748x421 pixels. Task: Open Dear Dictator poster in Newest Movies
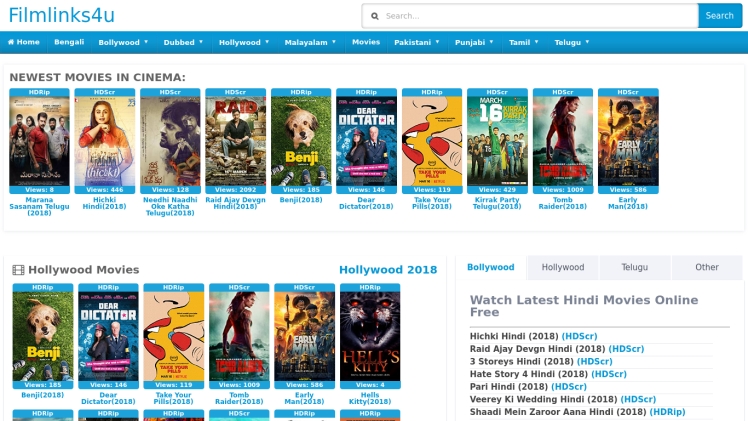(366, 141)
